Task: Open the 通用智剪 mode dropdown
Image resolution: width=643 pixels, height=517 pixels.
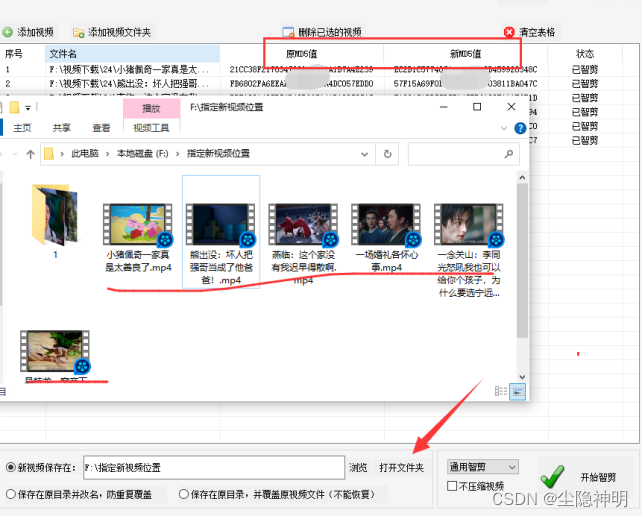Action: (x=482, y=467)
